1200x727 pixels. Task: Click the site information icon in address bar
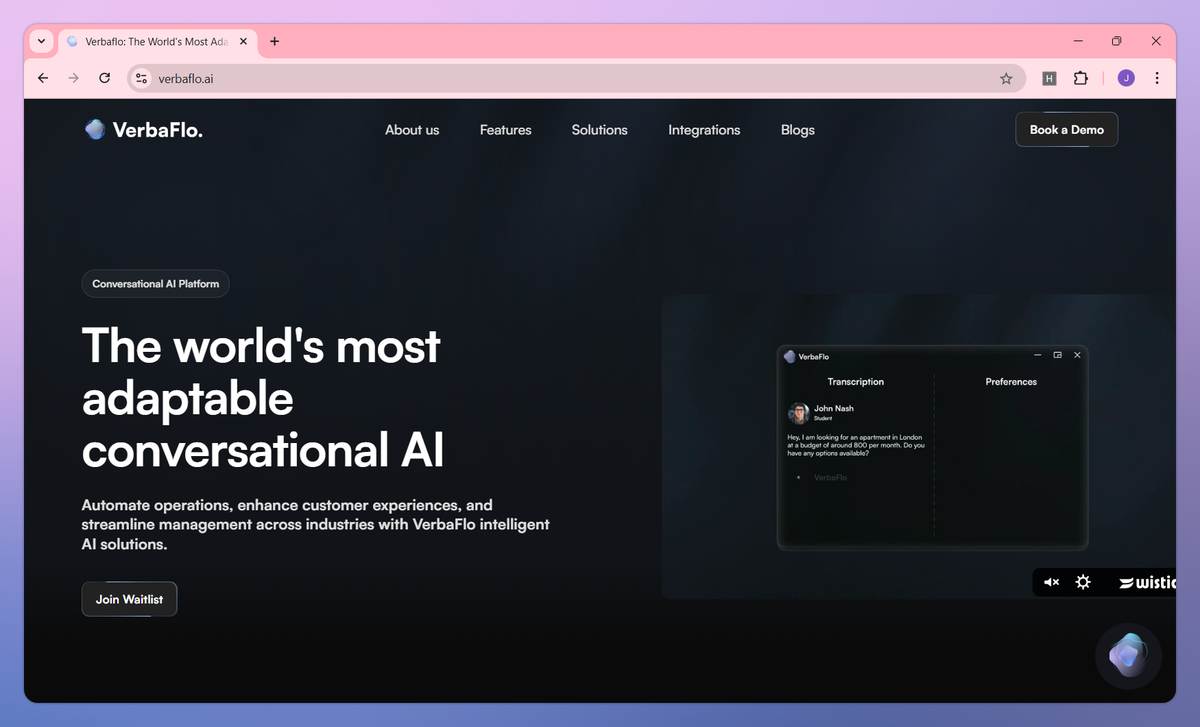pyautogui.click(x=141, y=78)
